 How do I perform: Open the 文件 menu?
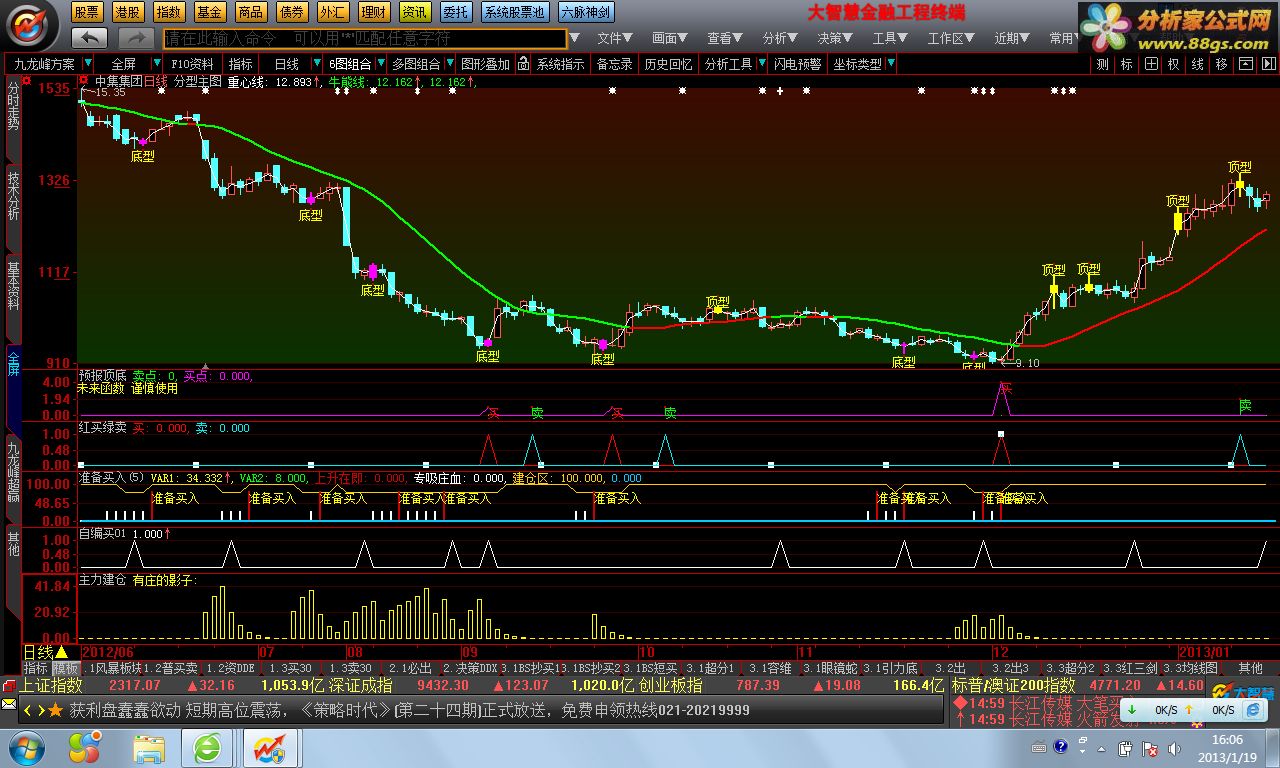tap(615, 38)
